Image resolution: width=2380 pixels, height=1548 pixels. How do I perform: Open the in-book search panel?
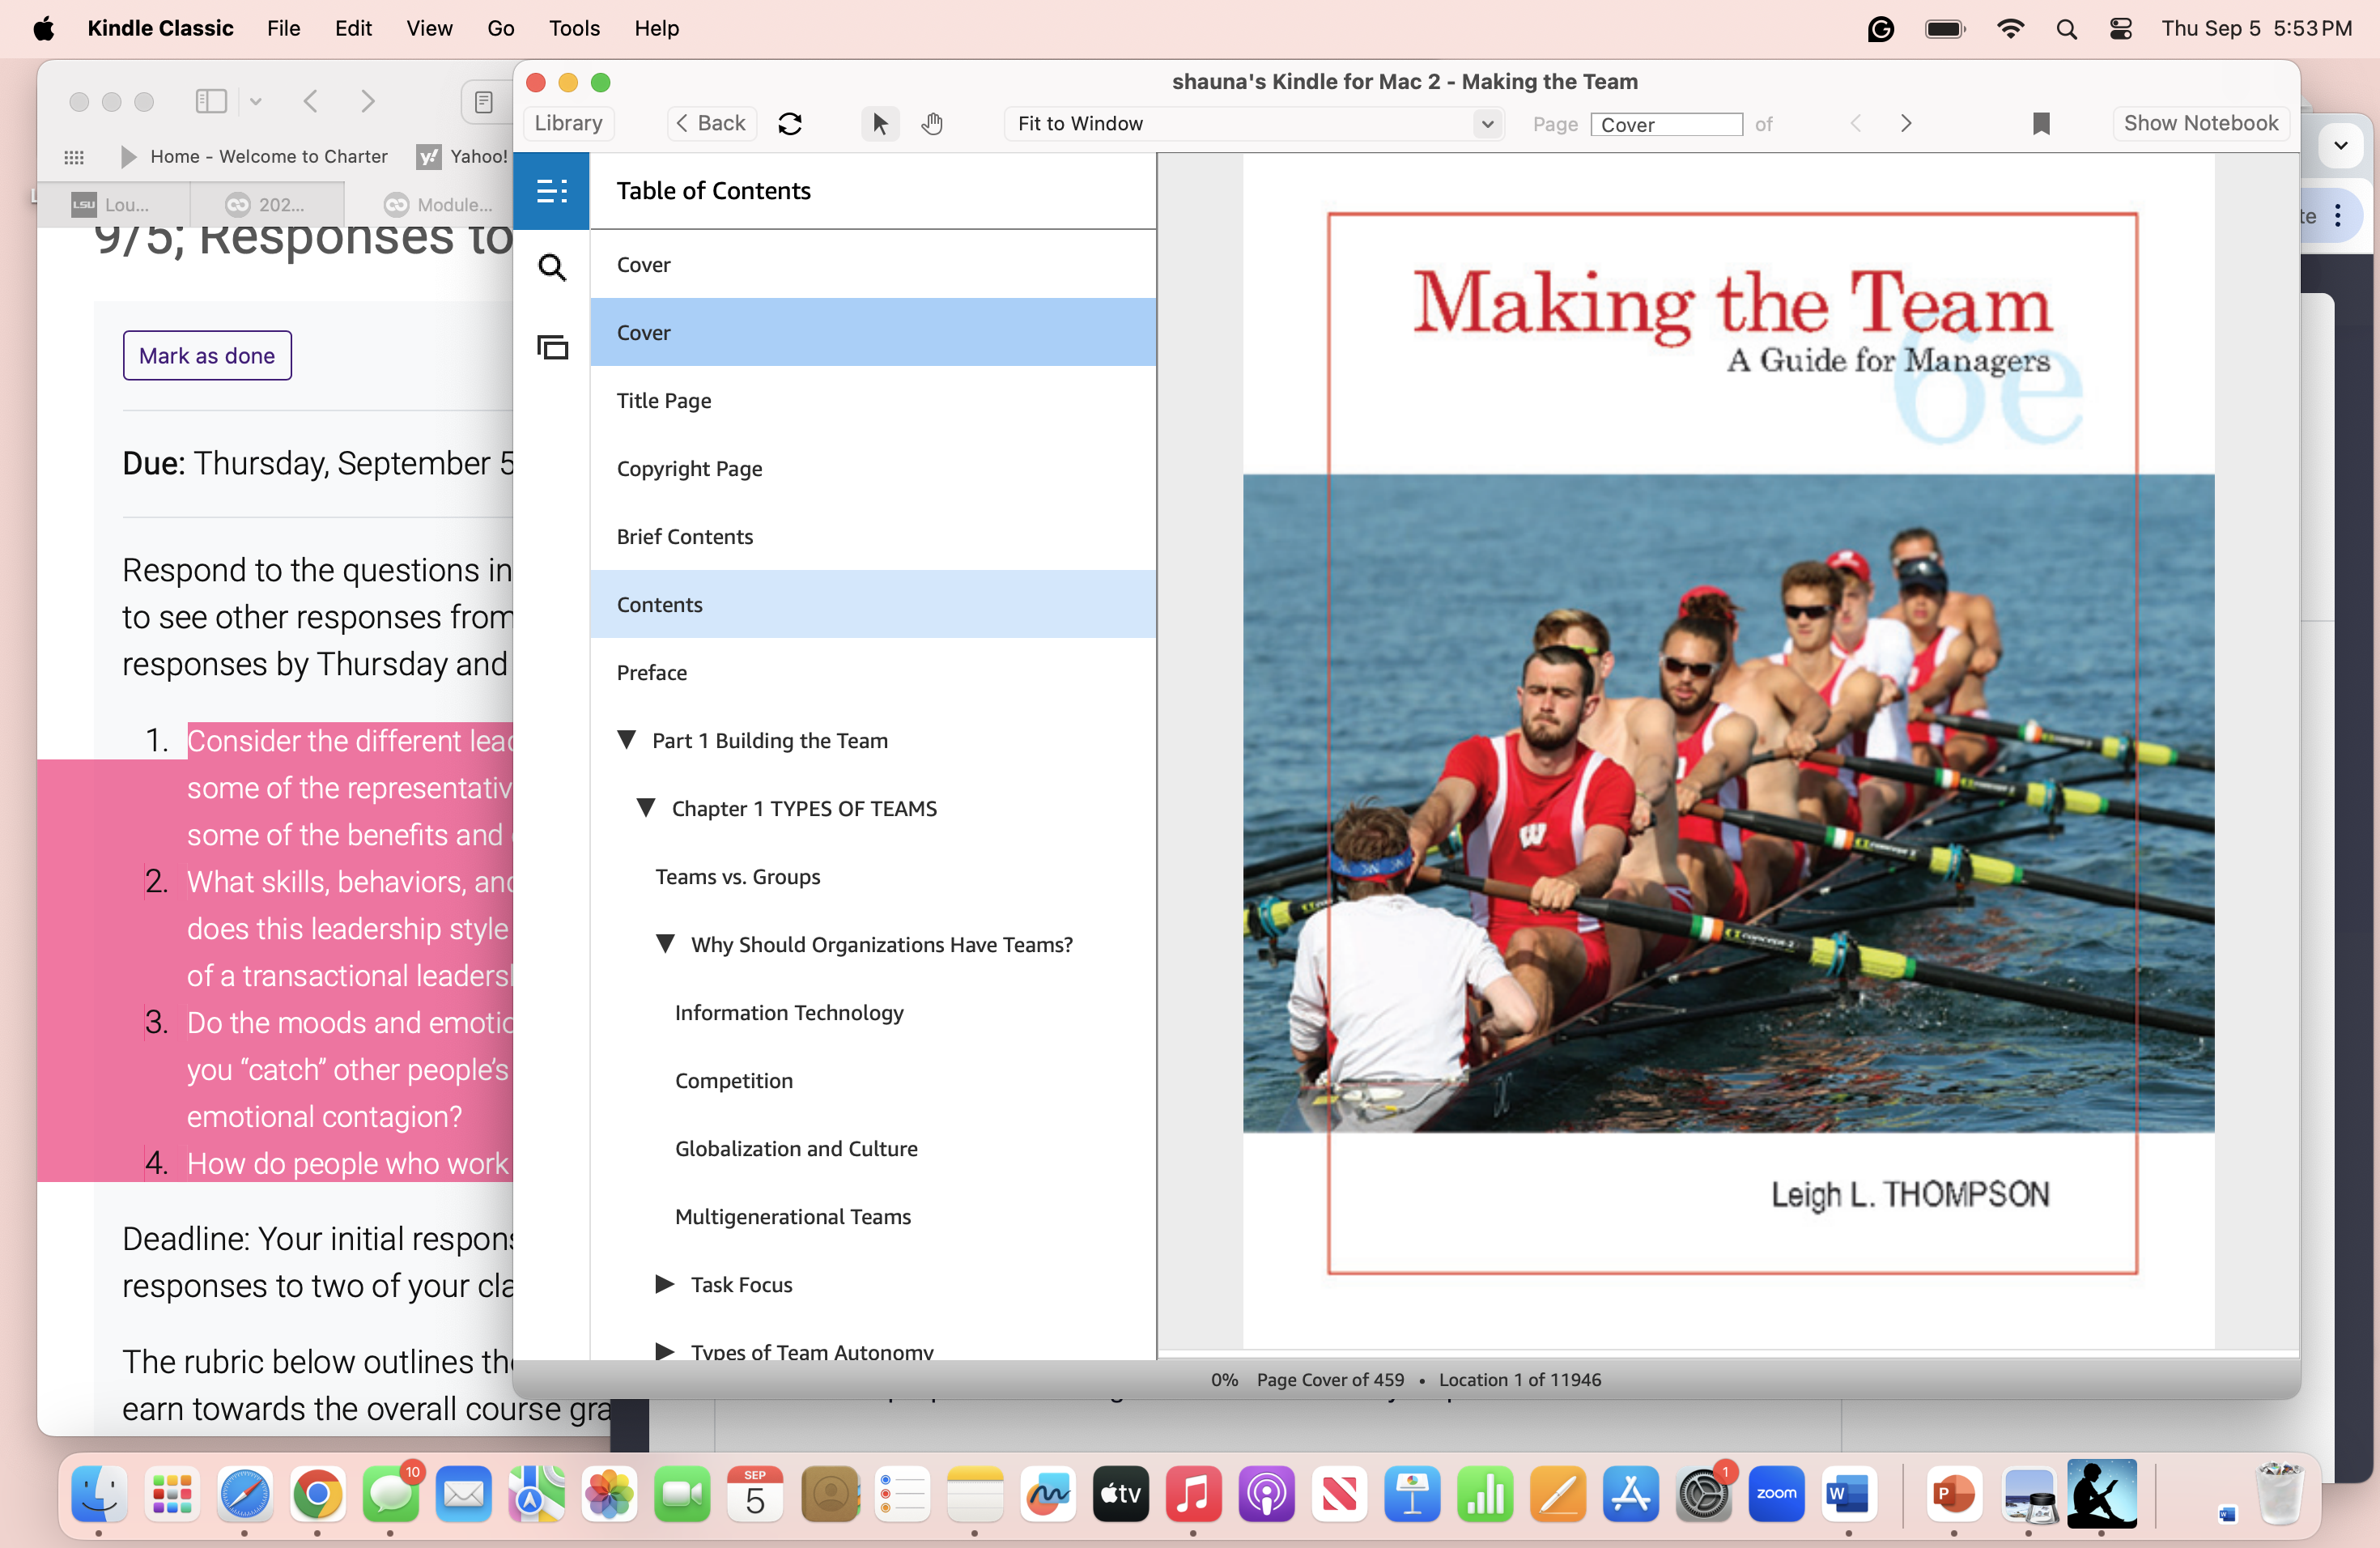[551, 267]
